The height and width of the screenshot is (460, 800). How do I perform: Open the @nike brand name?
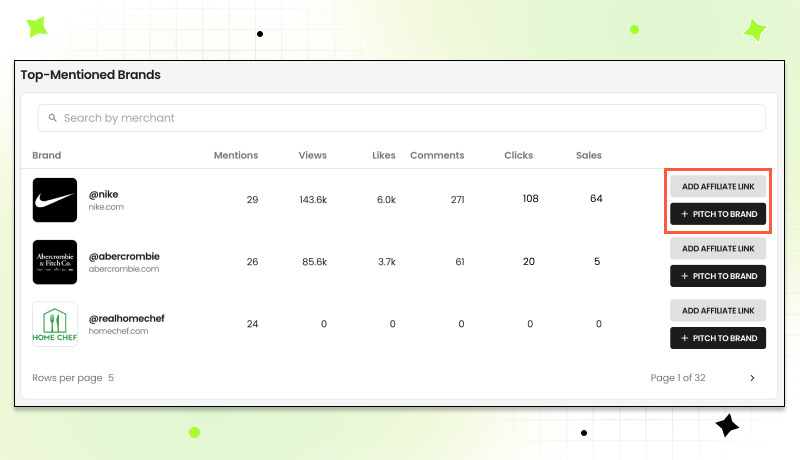(104, 194)
